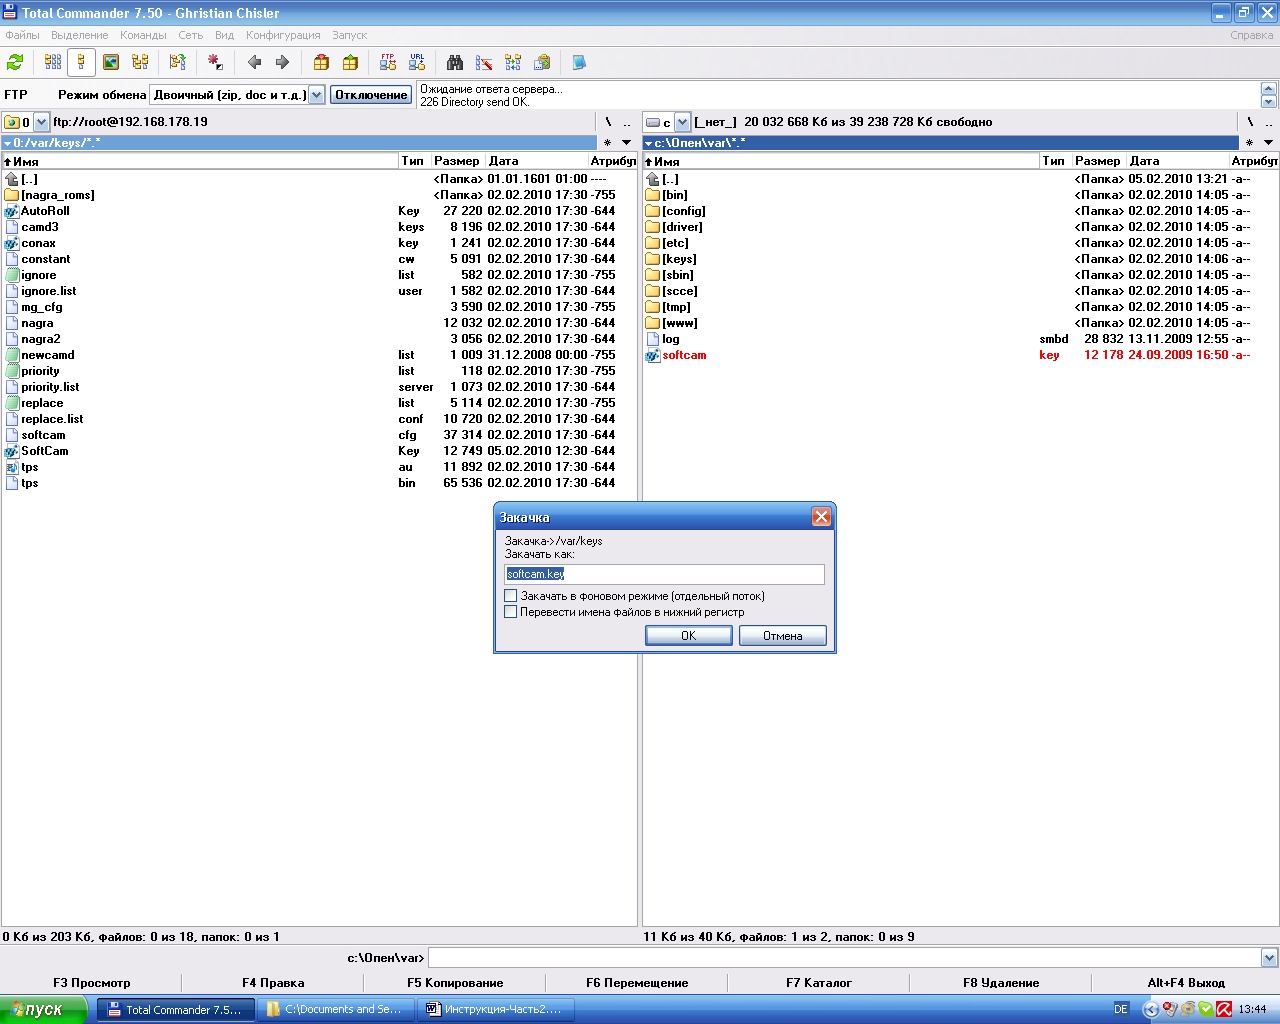Click the unpack files icon
The image size is (1280, 1024).
(350, 62)
